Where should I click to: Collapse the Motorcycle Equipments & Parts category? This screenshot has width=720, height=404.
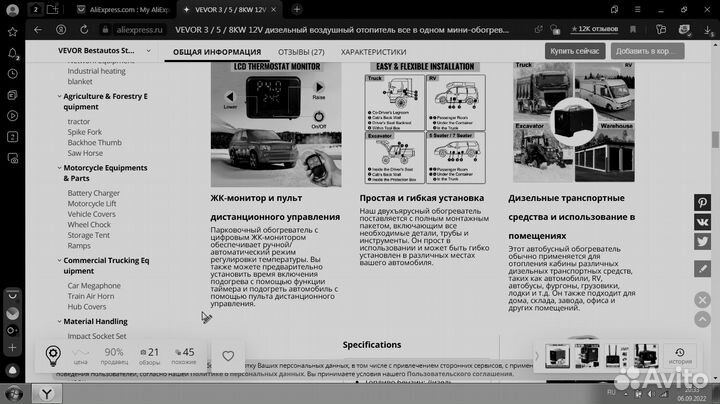coord(59,168)
